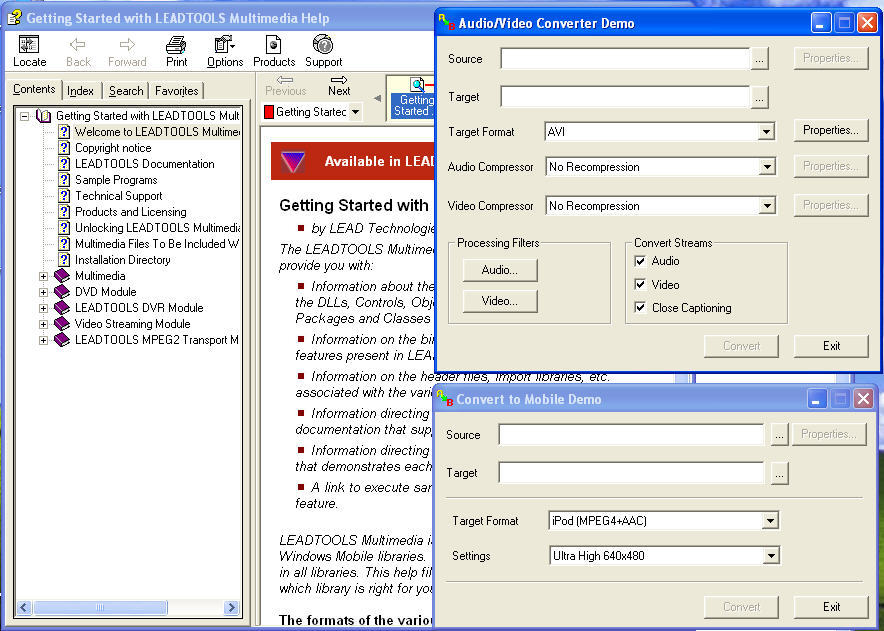The image size is (884, 631).
Task: Open the Settings Ultra High 640x480 dropdown
Action: (770, 556)
